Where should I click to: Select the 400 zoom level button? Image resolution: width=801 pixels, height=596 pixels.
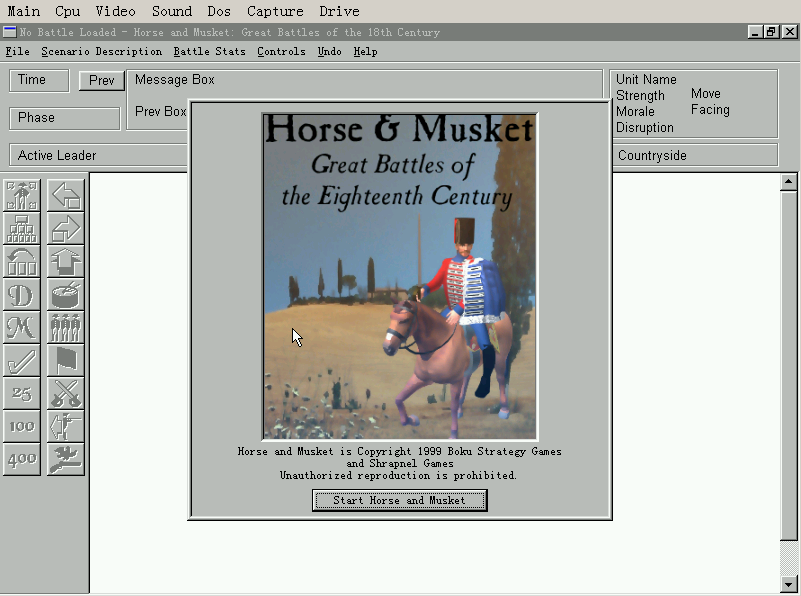pyautogui.click(x=21, y=460)
